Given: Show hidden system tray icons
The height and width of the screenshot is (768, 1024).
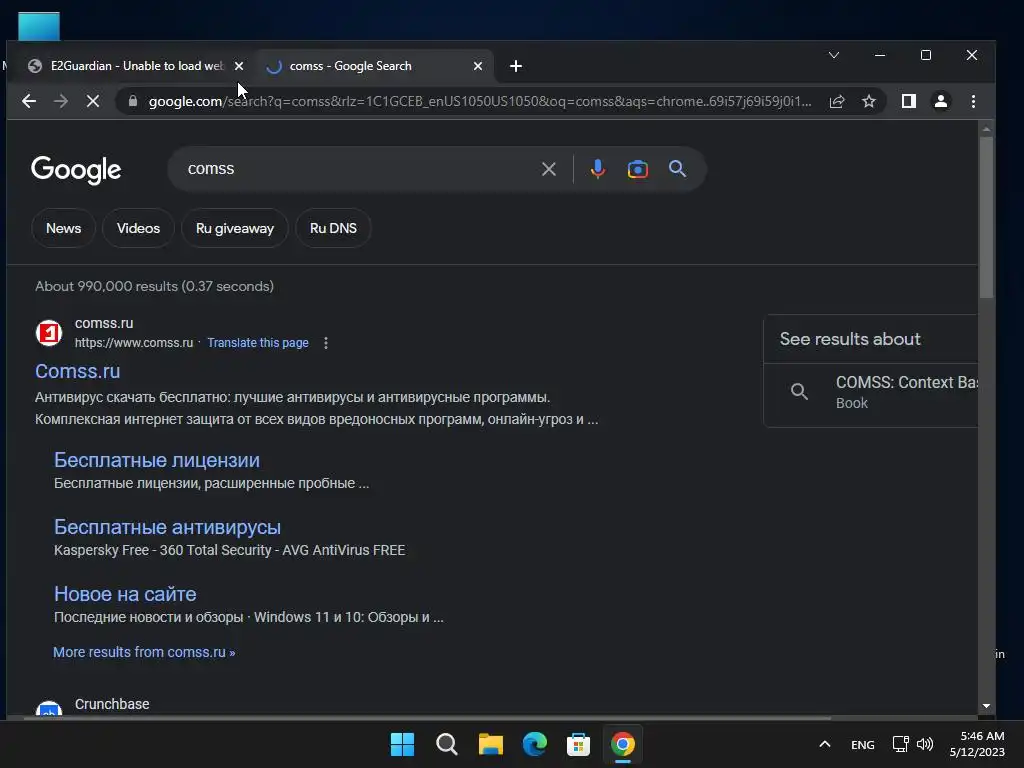Looking at the screenshot, I should [825, 744].
